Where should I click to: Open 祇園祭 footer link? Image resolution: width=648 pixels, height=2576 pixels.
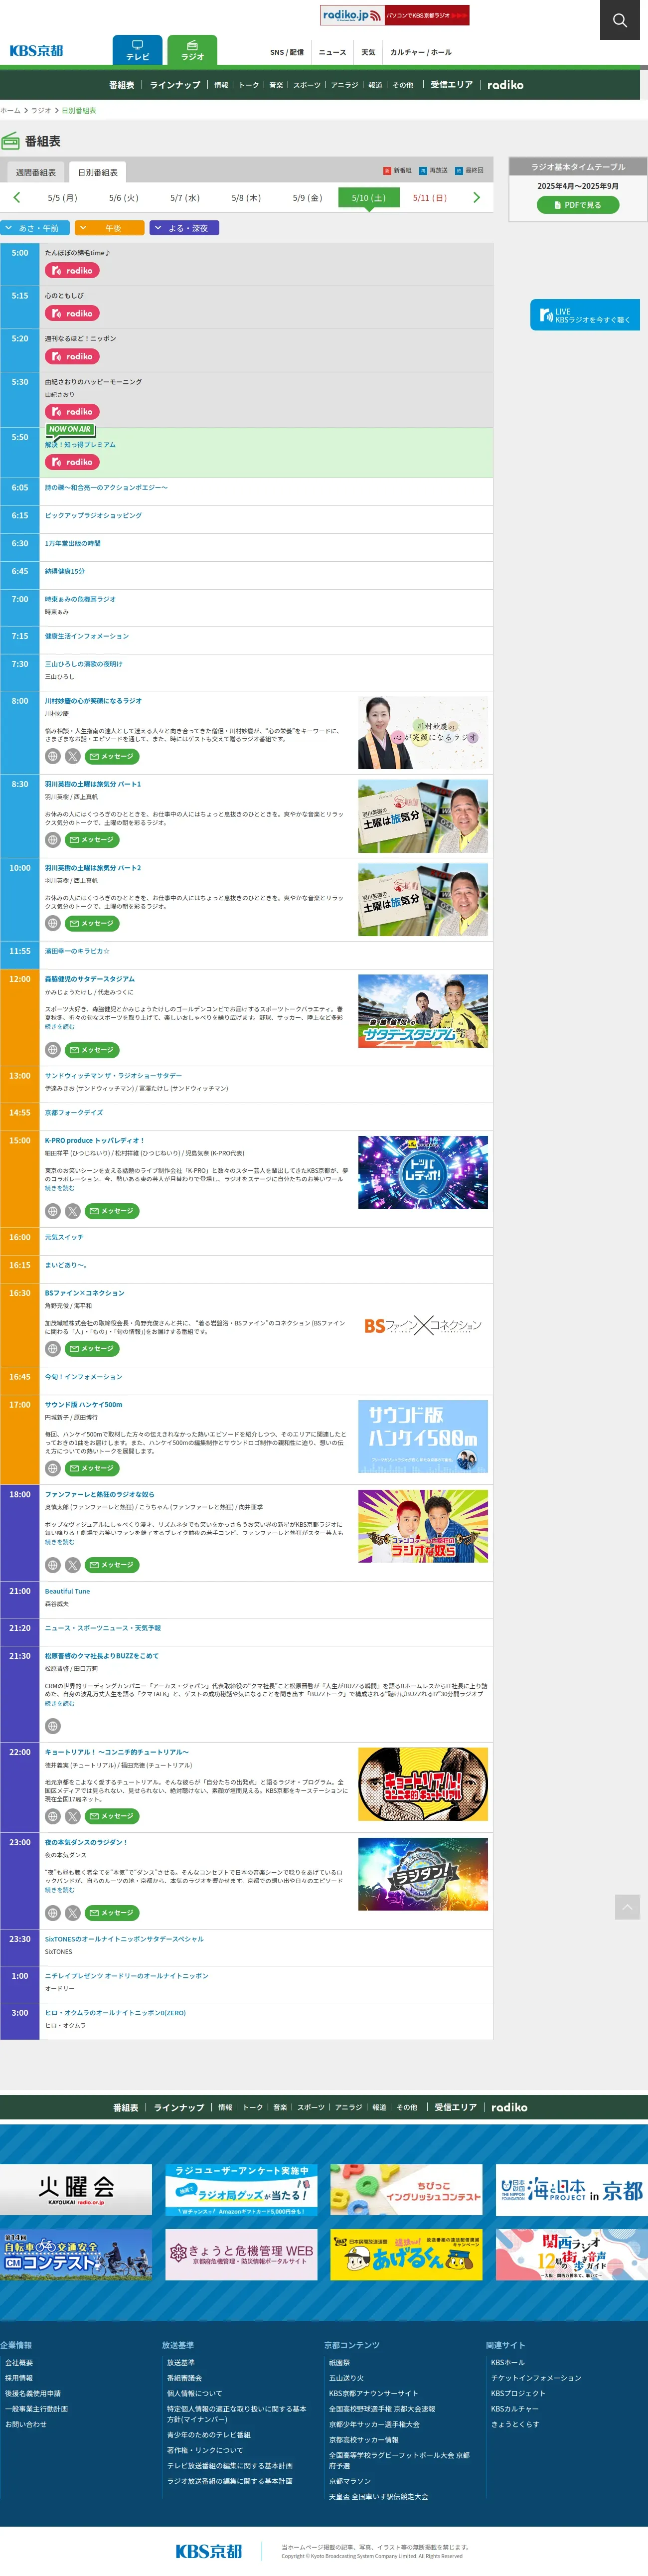[339, 2363]
